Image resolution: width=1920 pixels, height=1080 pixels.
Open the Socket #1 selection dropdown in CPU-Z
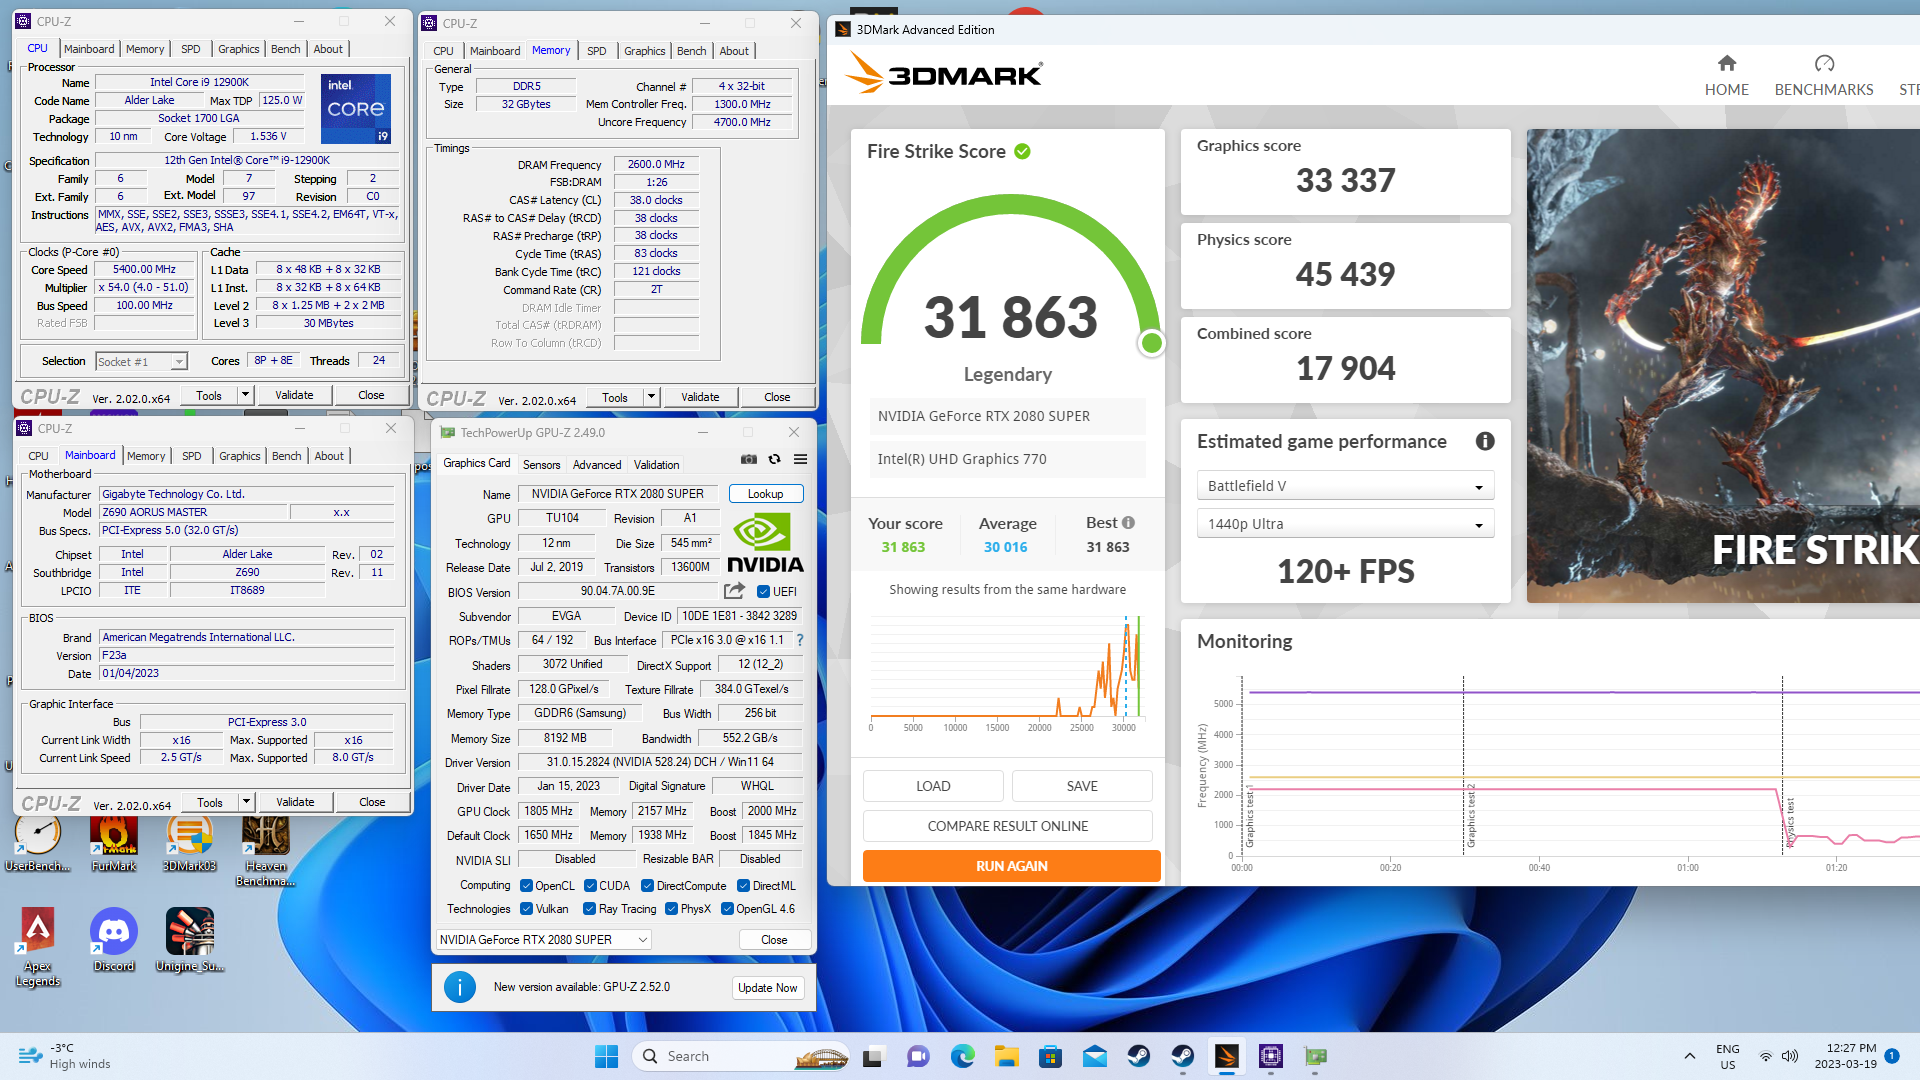(x=141, y=361)
